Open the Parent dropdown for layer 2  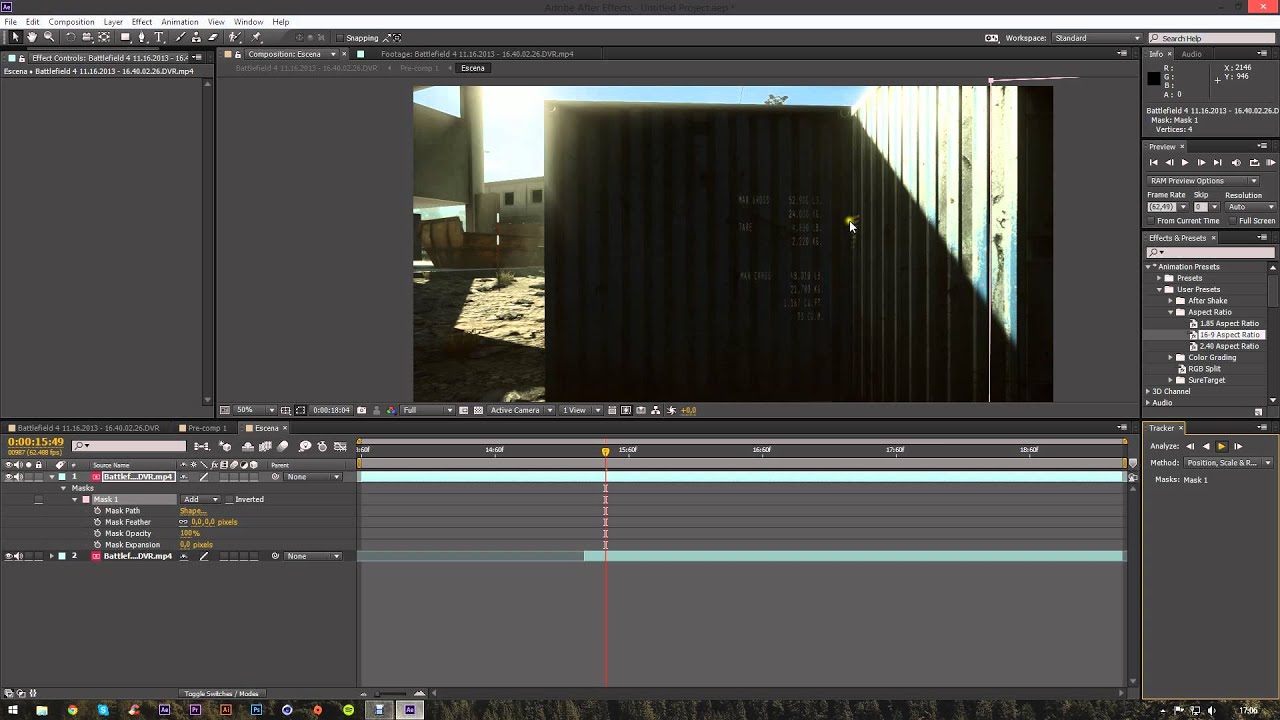pyautogui.click(x=313, y=556)
